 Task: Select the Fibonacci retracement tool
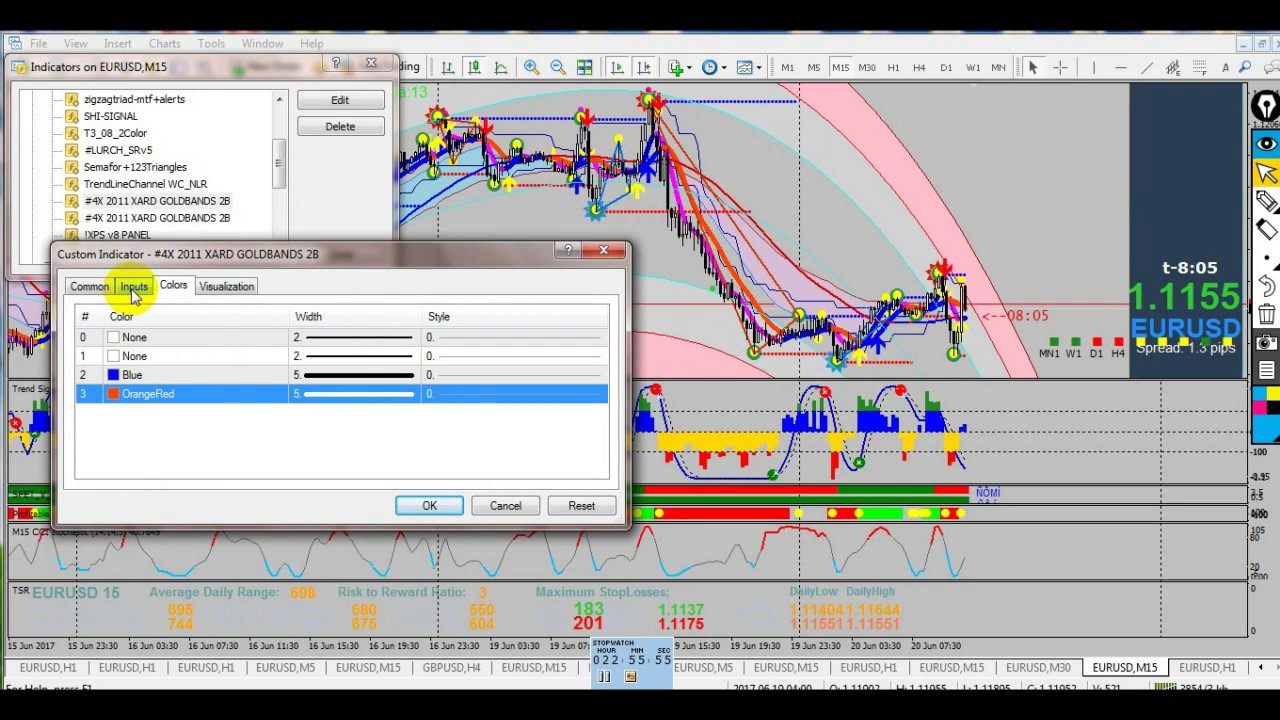pyautogui.click(x=1199, y=67)
